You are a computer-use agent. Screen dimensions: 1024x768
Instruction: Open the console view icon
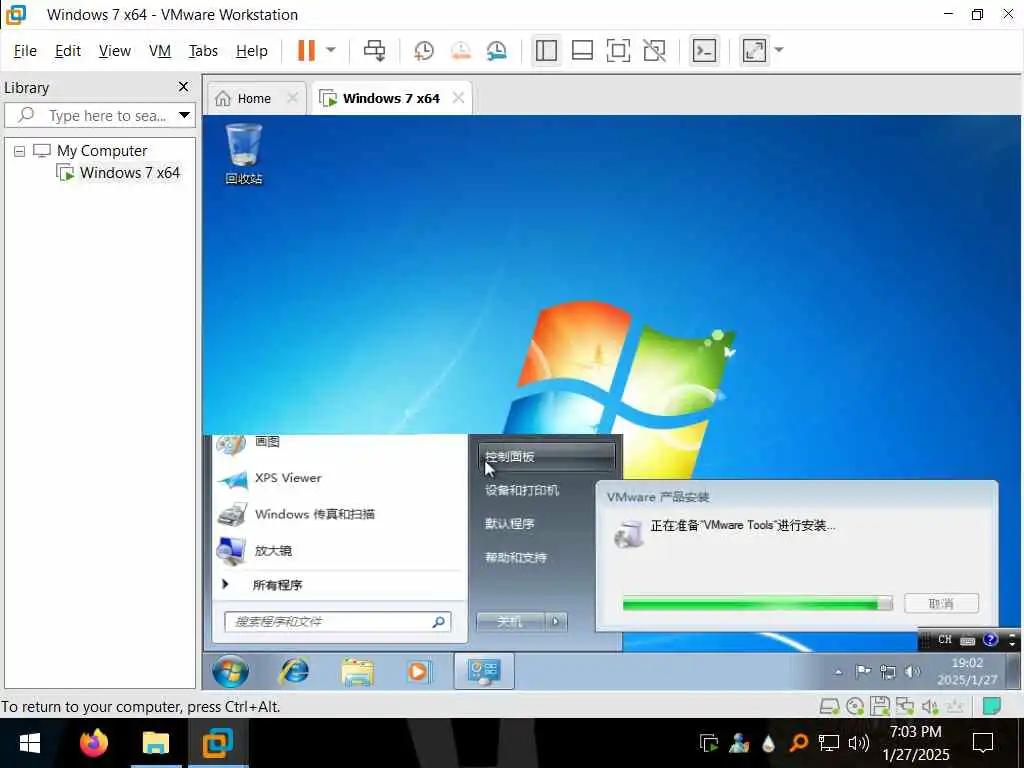[x=704, y=50]
